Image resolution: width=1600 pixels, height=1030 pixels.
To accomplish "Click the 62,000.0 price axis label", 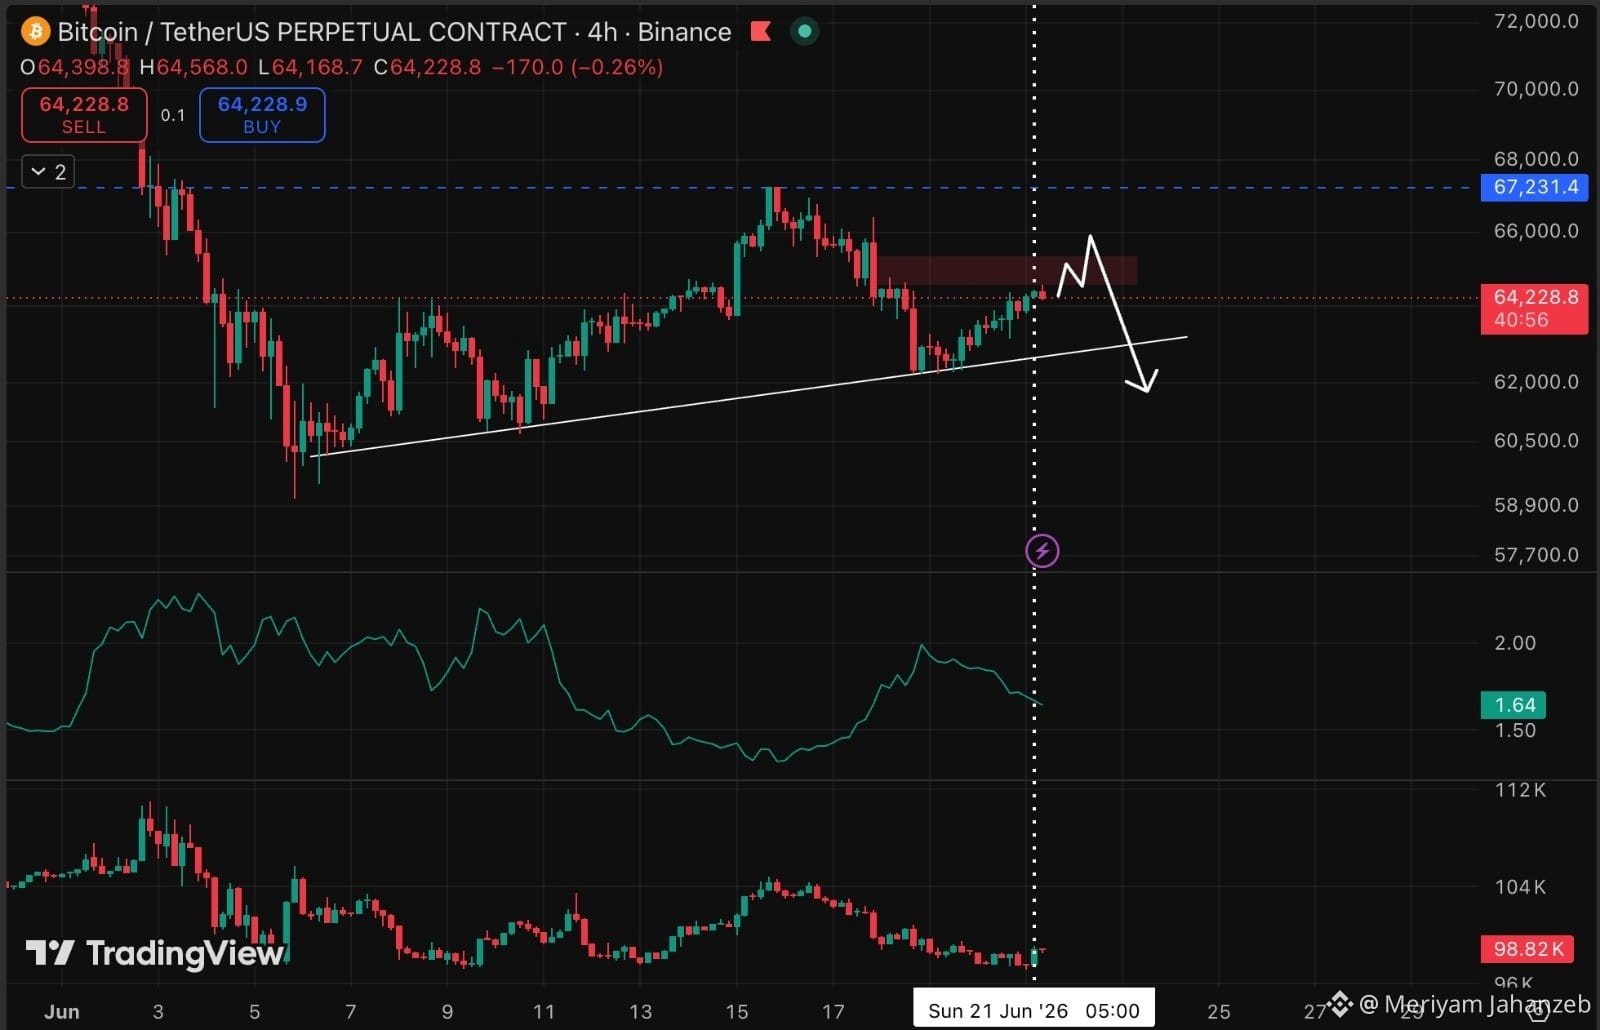I will click(1536, 382).
